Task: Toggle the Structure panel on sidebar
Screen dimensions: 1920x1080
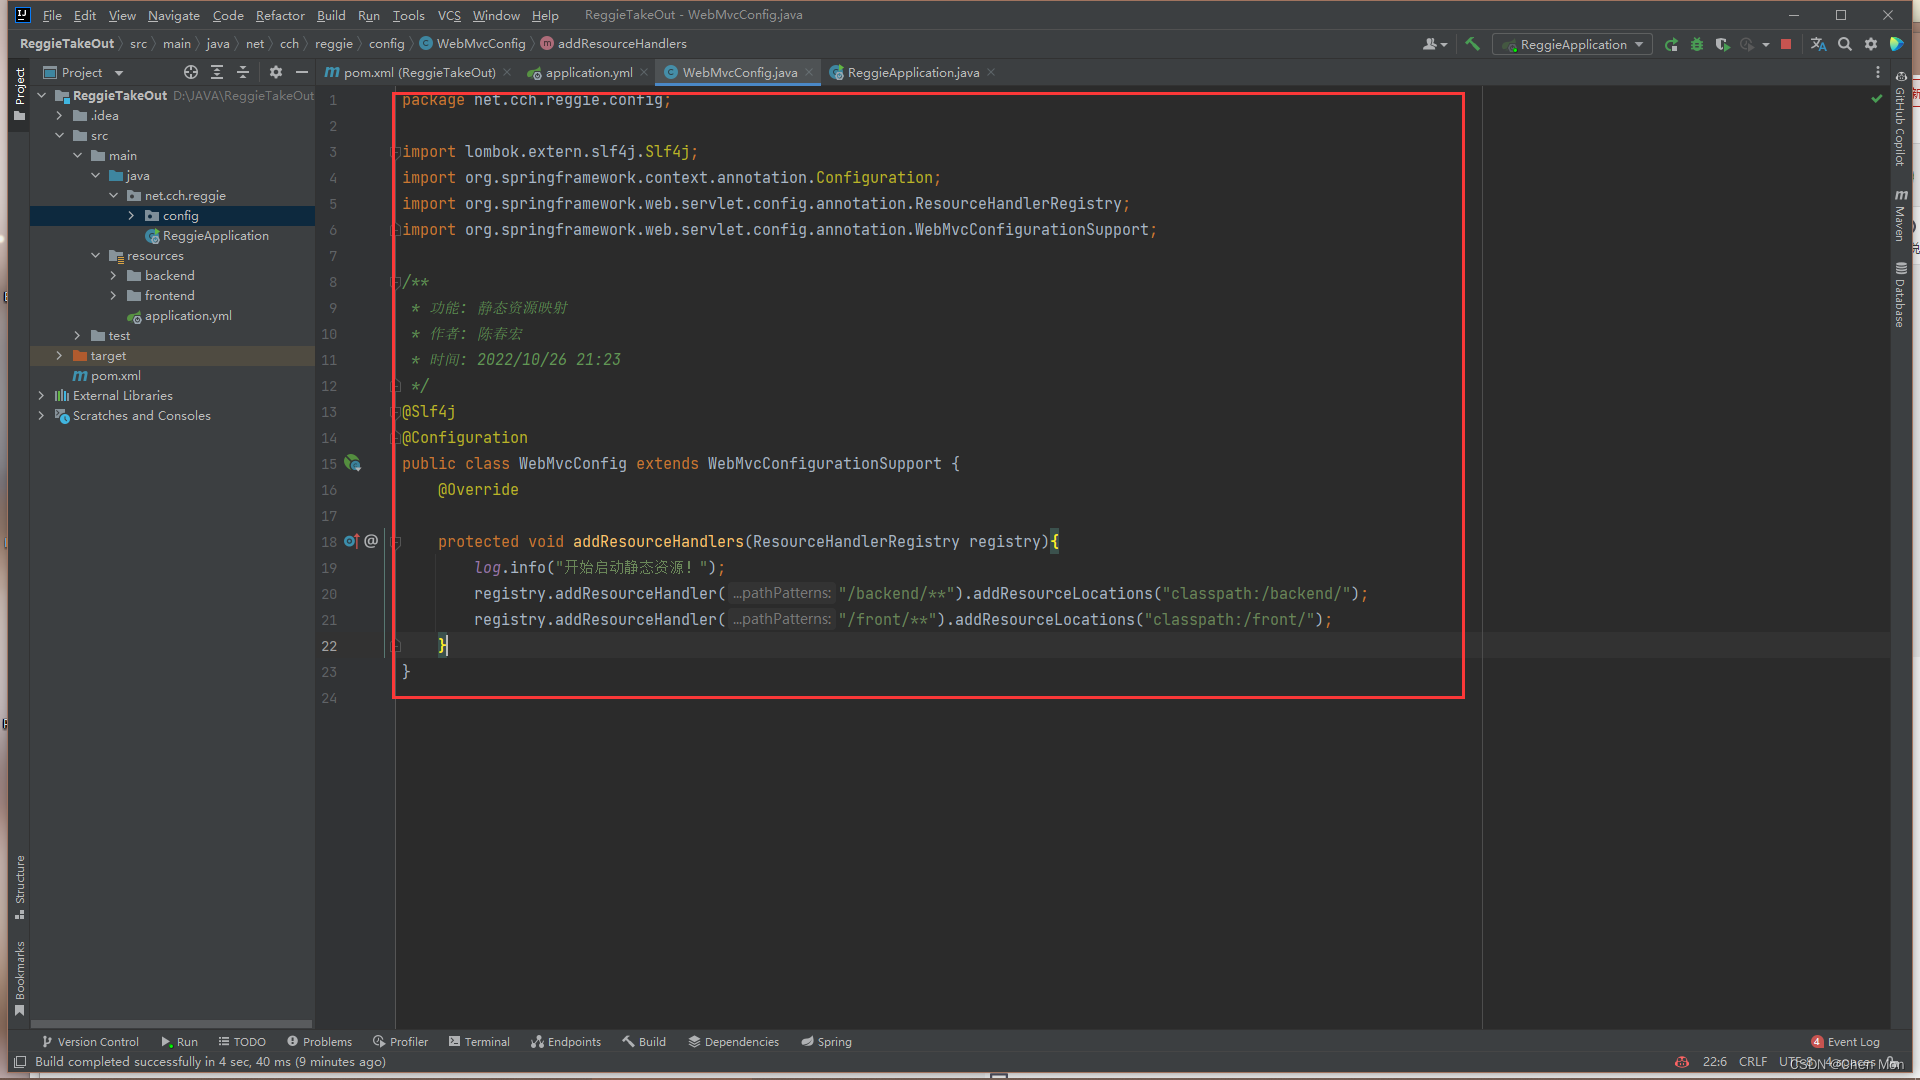Action: (15, 886)
